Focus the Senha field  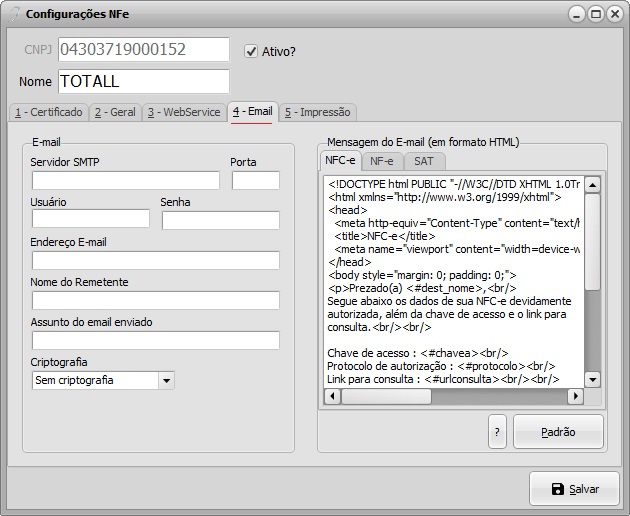[221, 221]
